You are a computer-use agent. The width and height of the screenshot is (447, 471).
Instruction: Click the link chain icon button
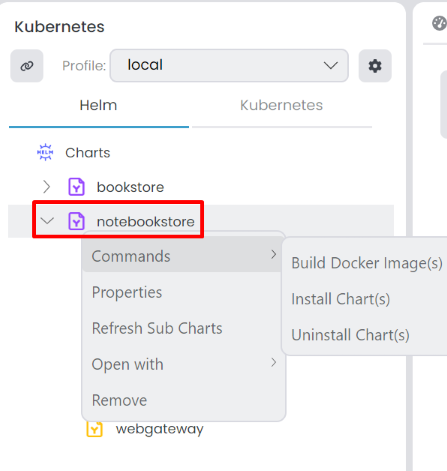(x=27, y=66)
